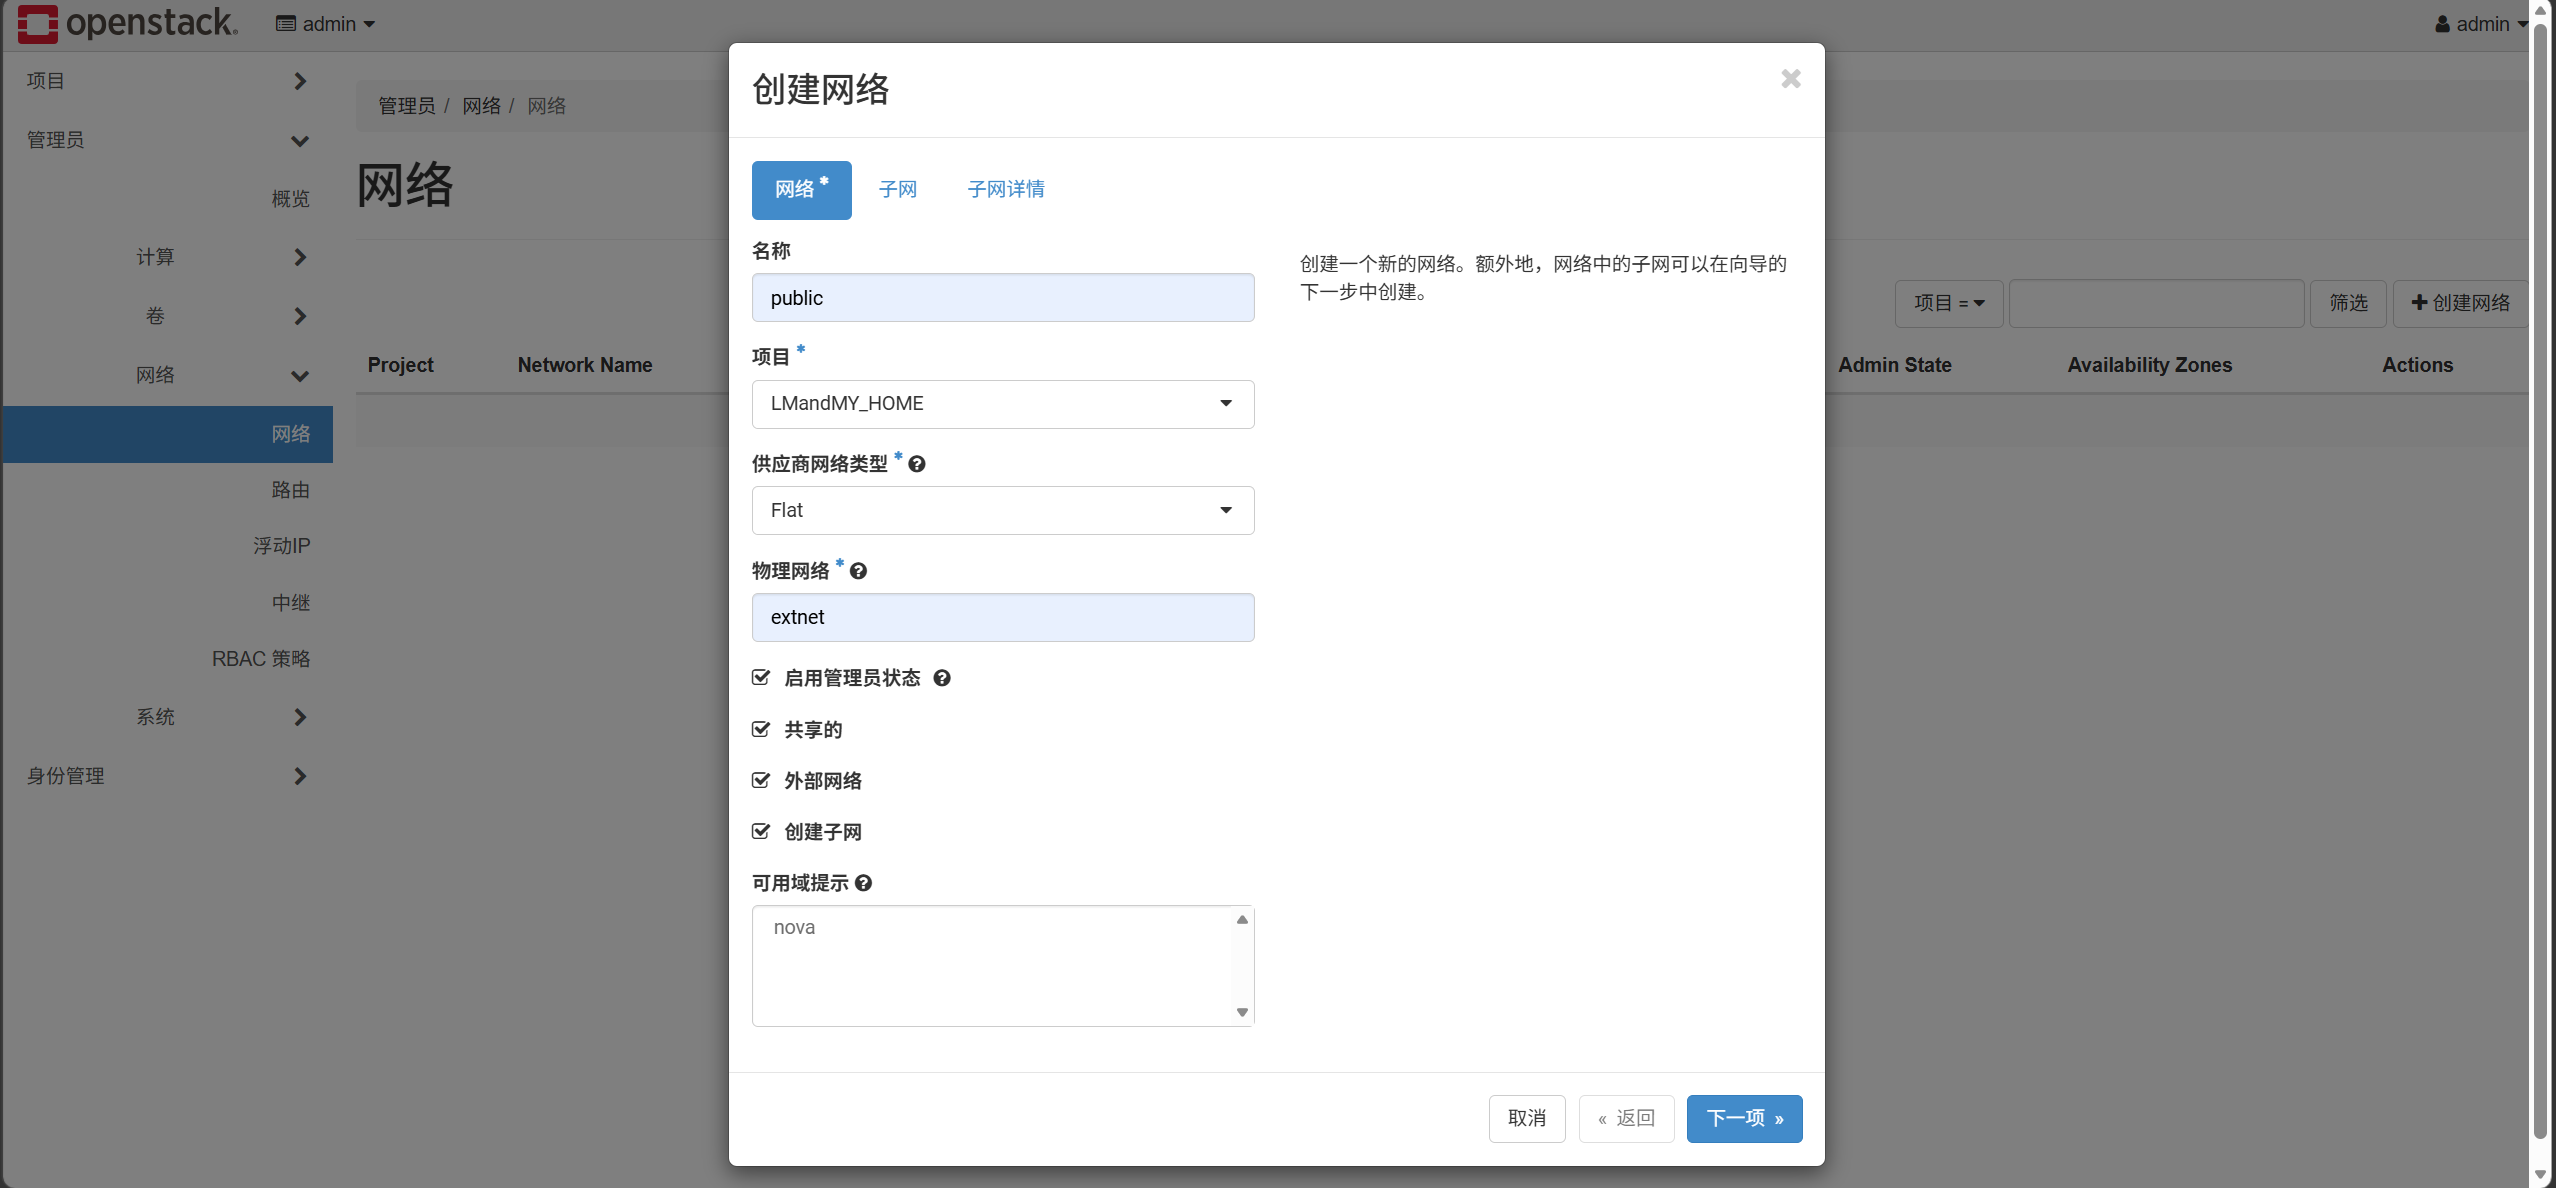Viewport: 2556px width, 1188px height.
Task: Click the 名称 input field containing public
Action: 1003,298
